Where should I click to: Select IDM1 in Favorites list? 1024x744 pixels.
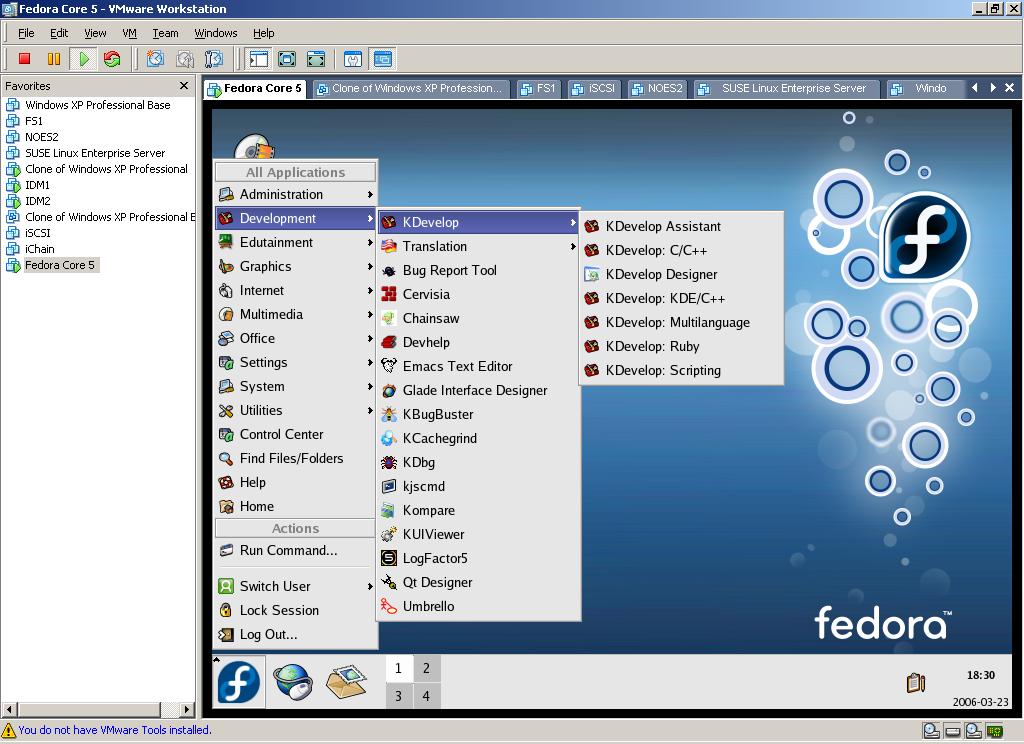tap(37, 185)
